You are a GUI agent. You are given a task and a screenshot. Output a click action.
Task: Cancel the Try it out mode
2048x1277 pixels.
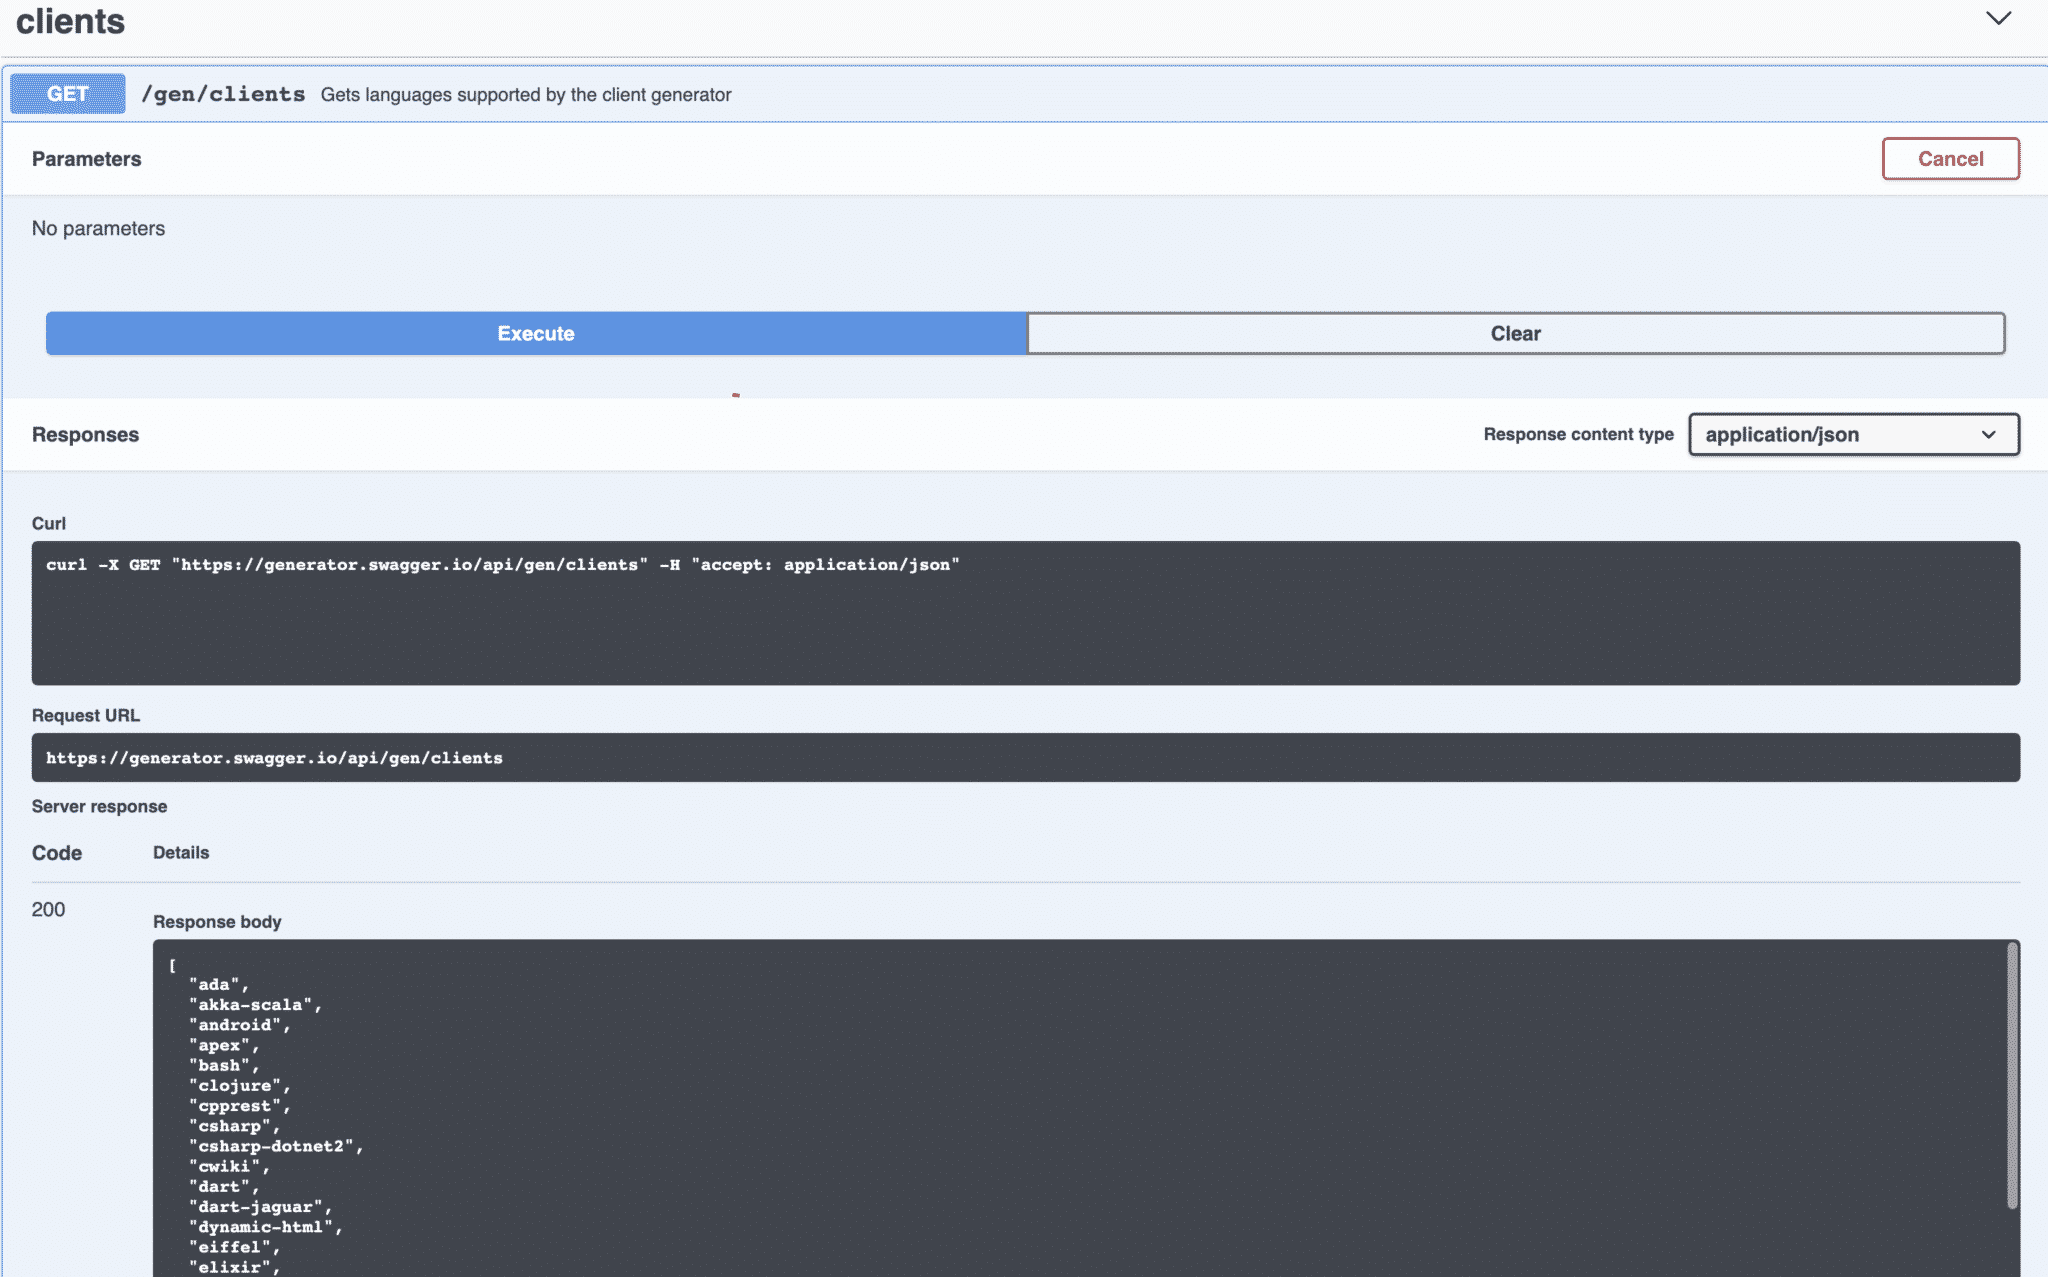coord(1950,158)
